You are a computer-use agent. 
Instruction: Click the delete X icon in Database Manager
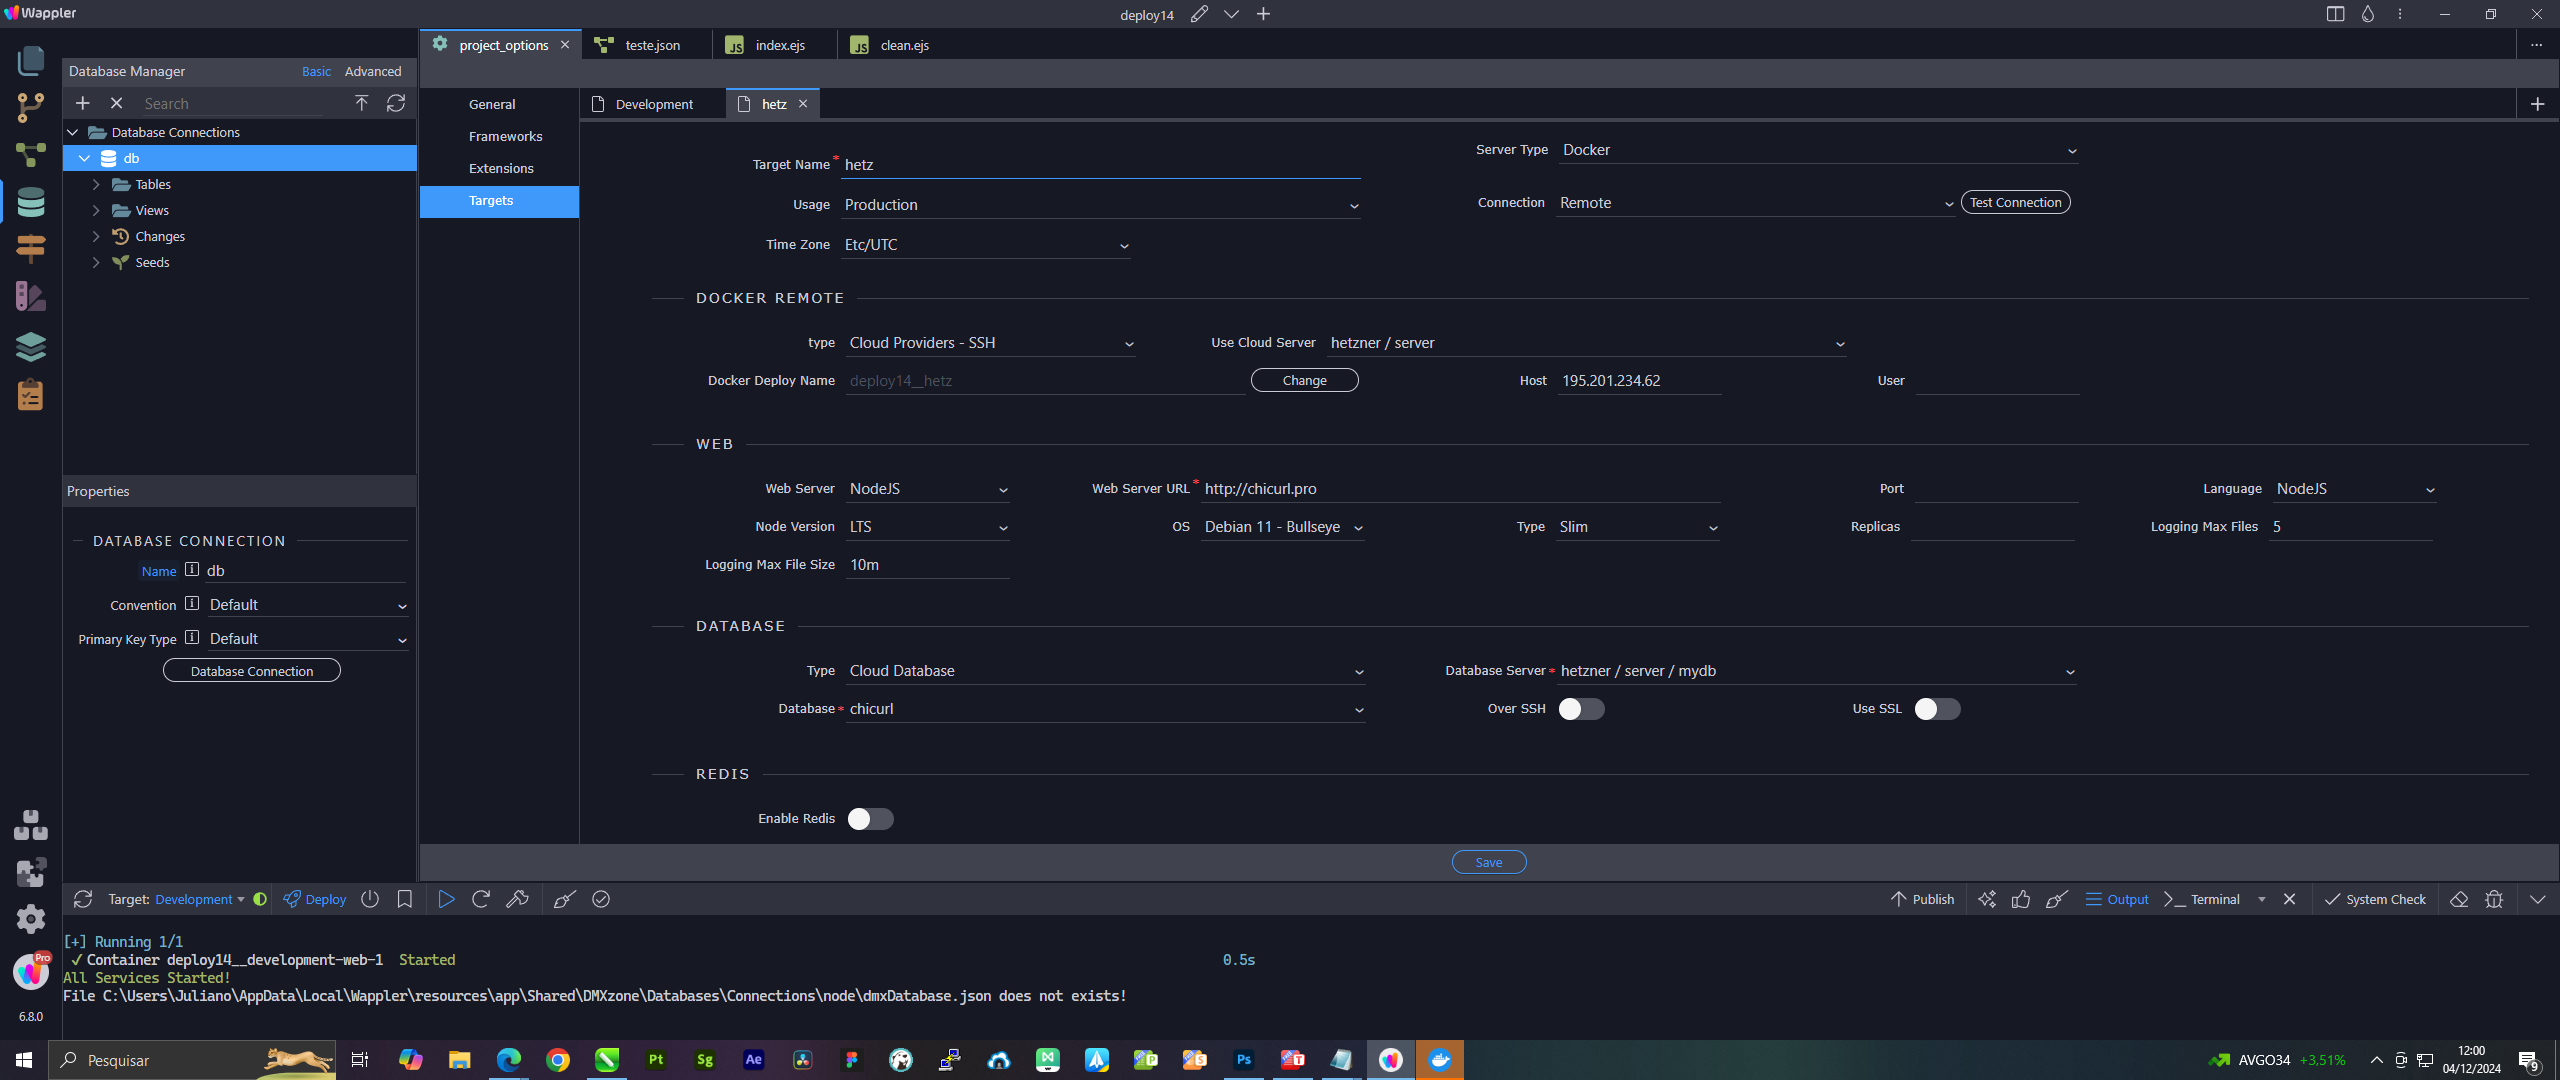116,103
